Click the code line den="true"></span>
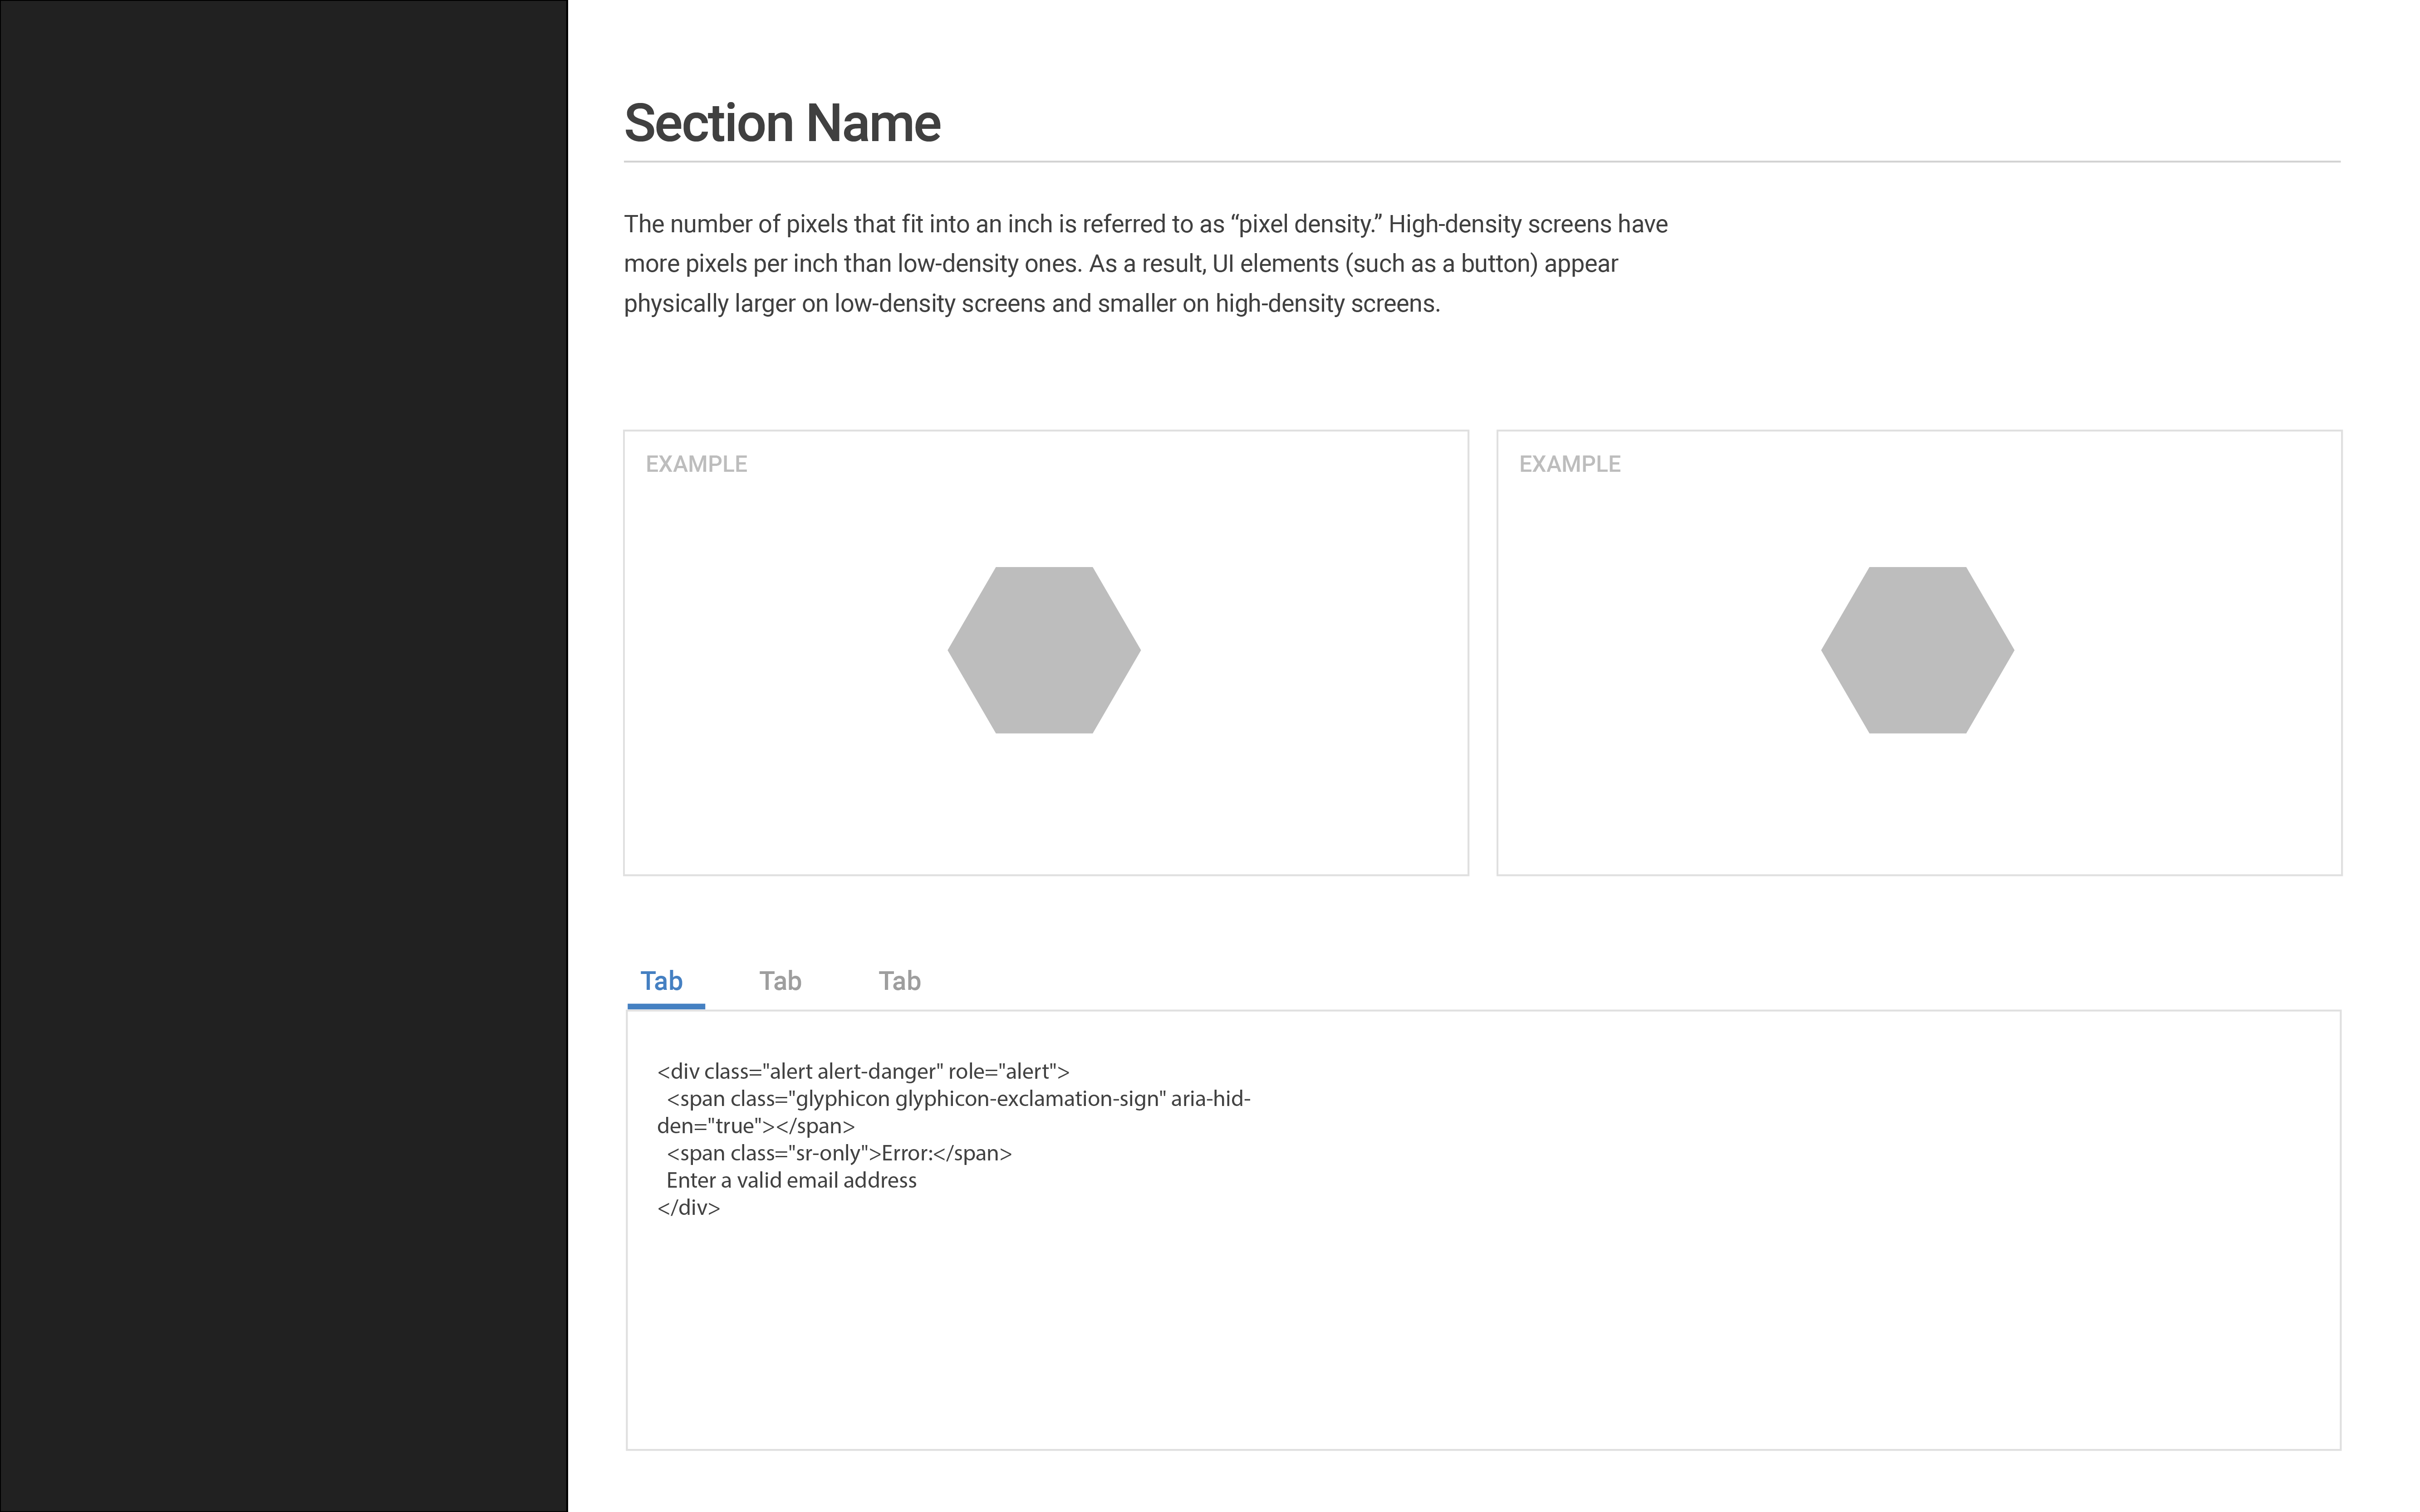 coord(756,1126)
